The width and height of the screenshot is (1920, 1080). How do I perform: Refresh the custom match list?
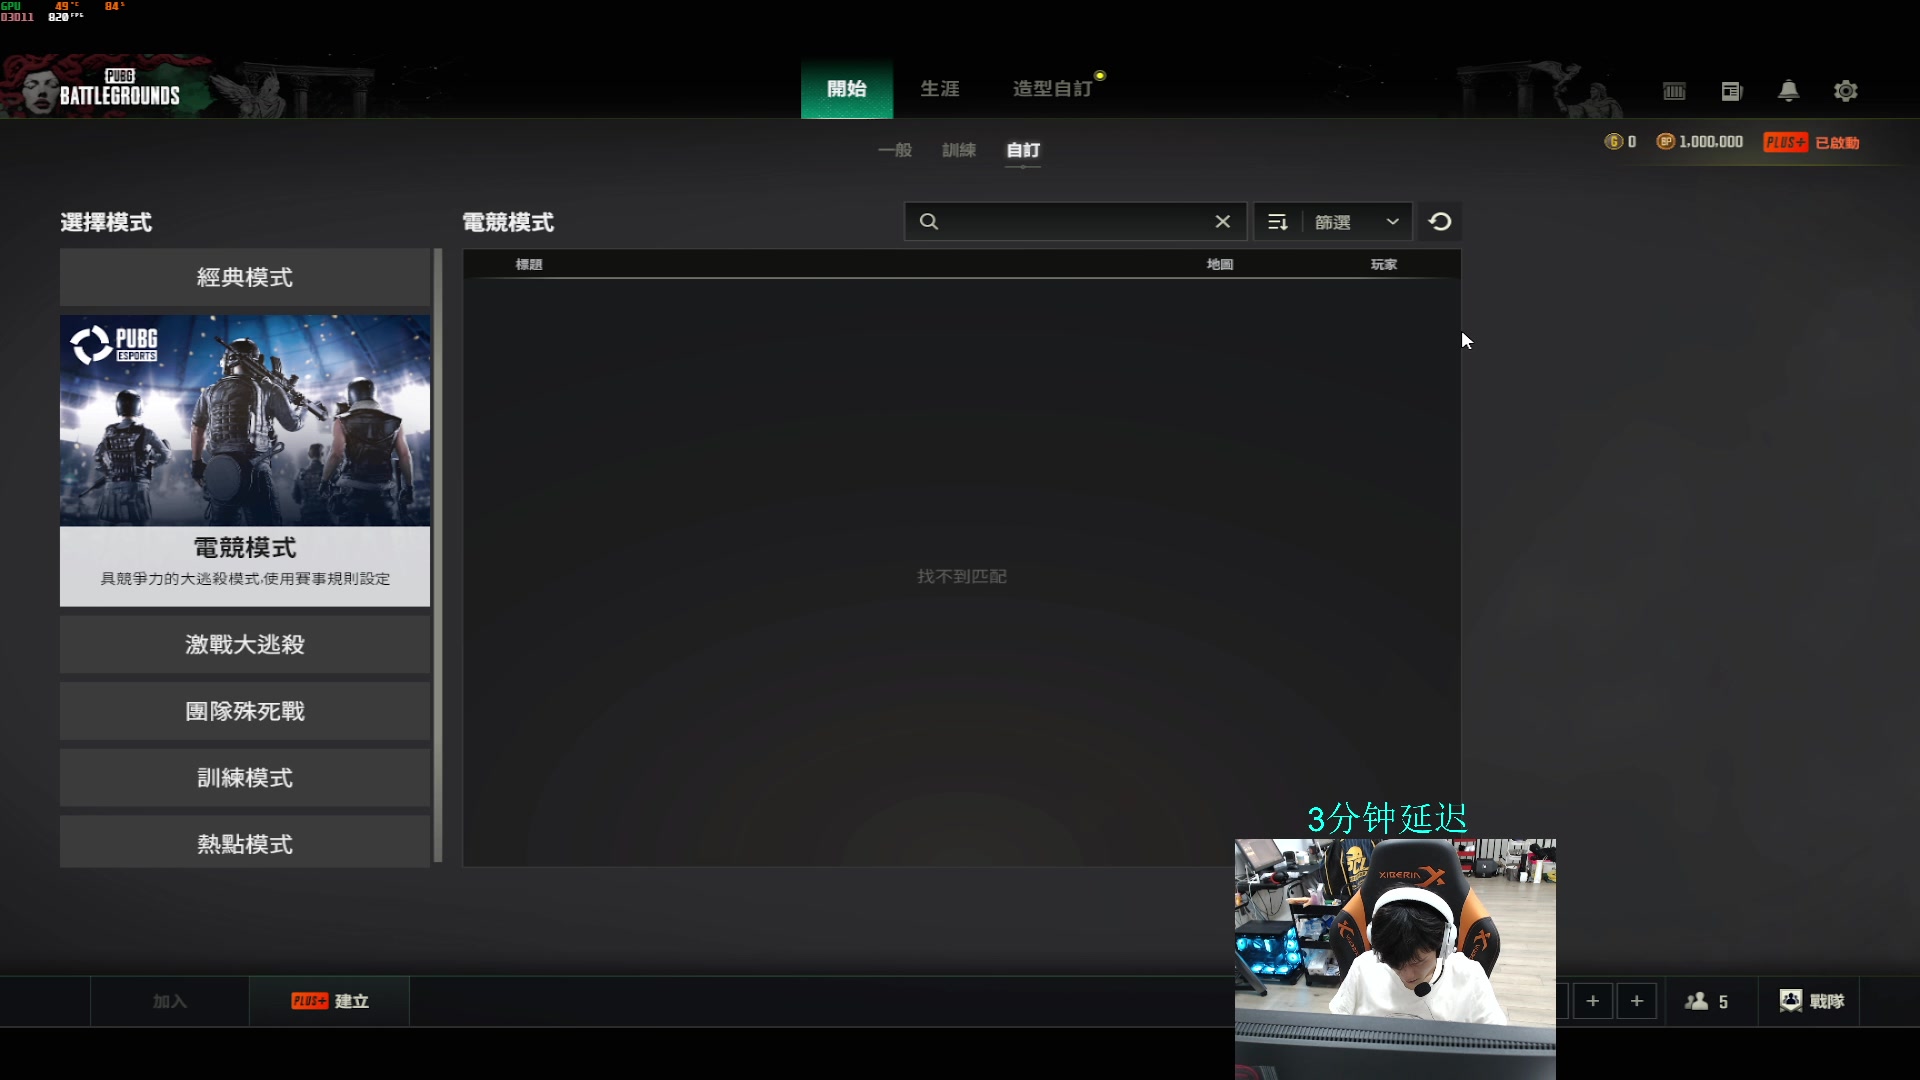click(x=1440, y=222)
